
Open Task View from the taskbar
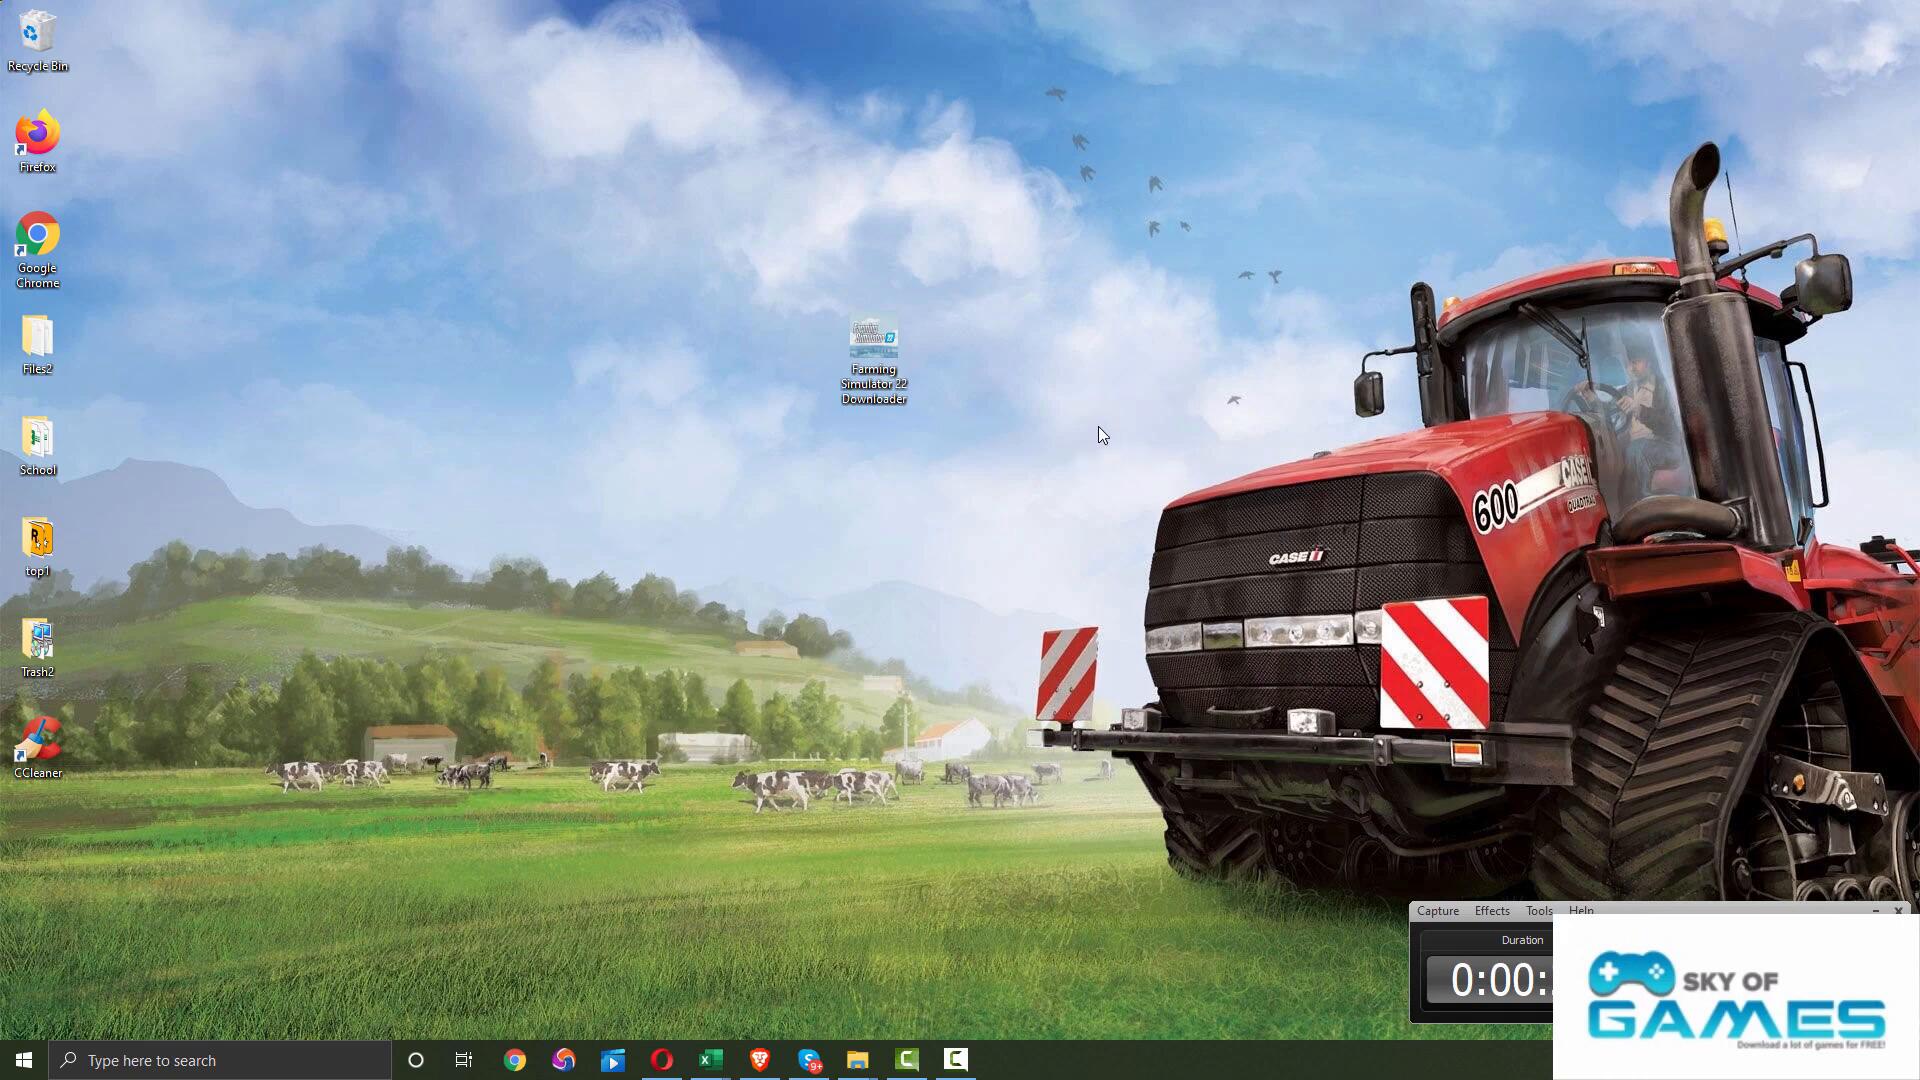(x=464, y=1060)
